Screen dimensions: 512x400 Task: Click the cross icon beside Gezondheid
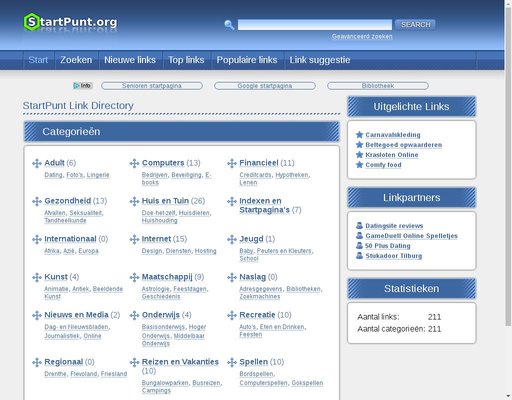[37, 201]
